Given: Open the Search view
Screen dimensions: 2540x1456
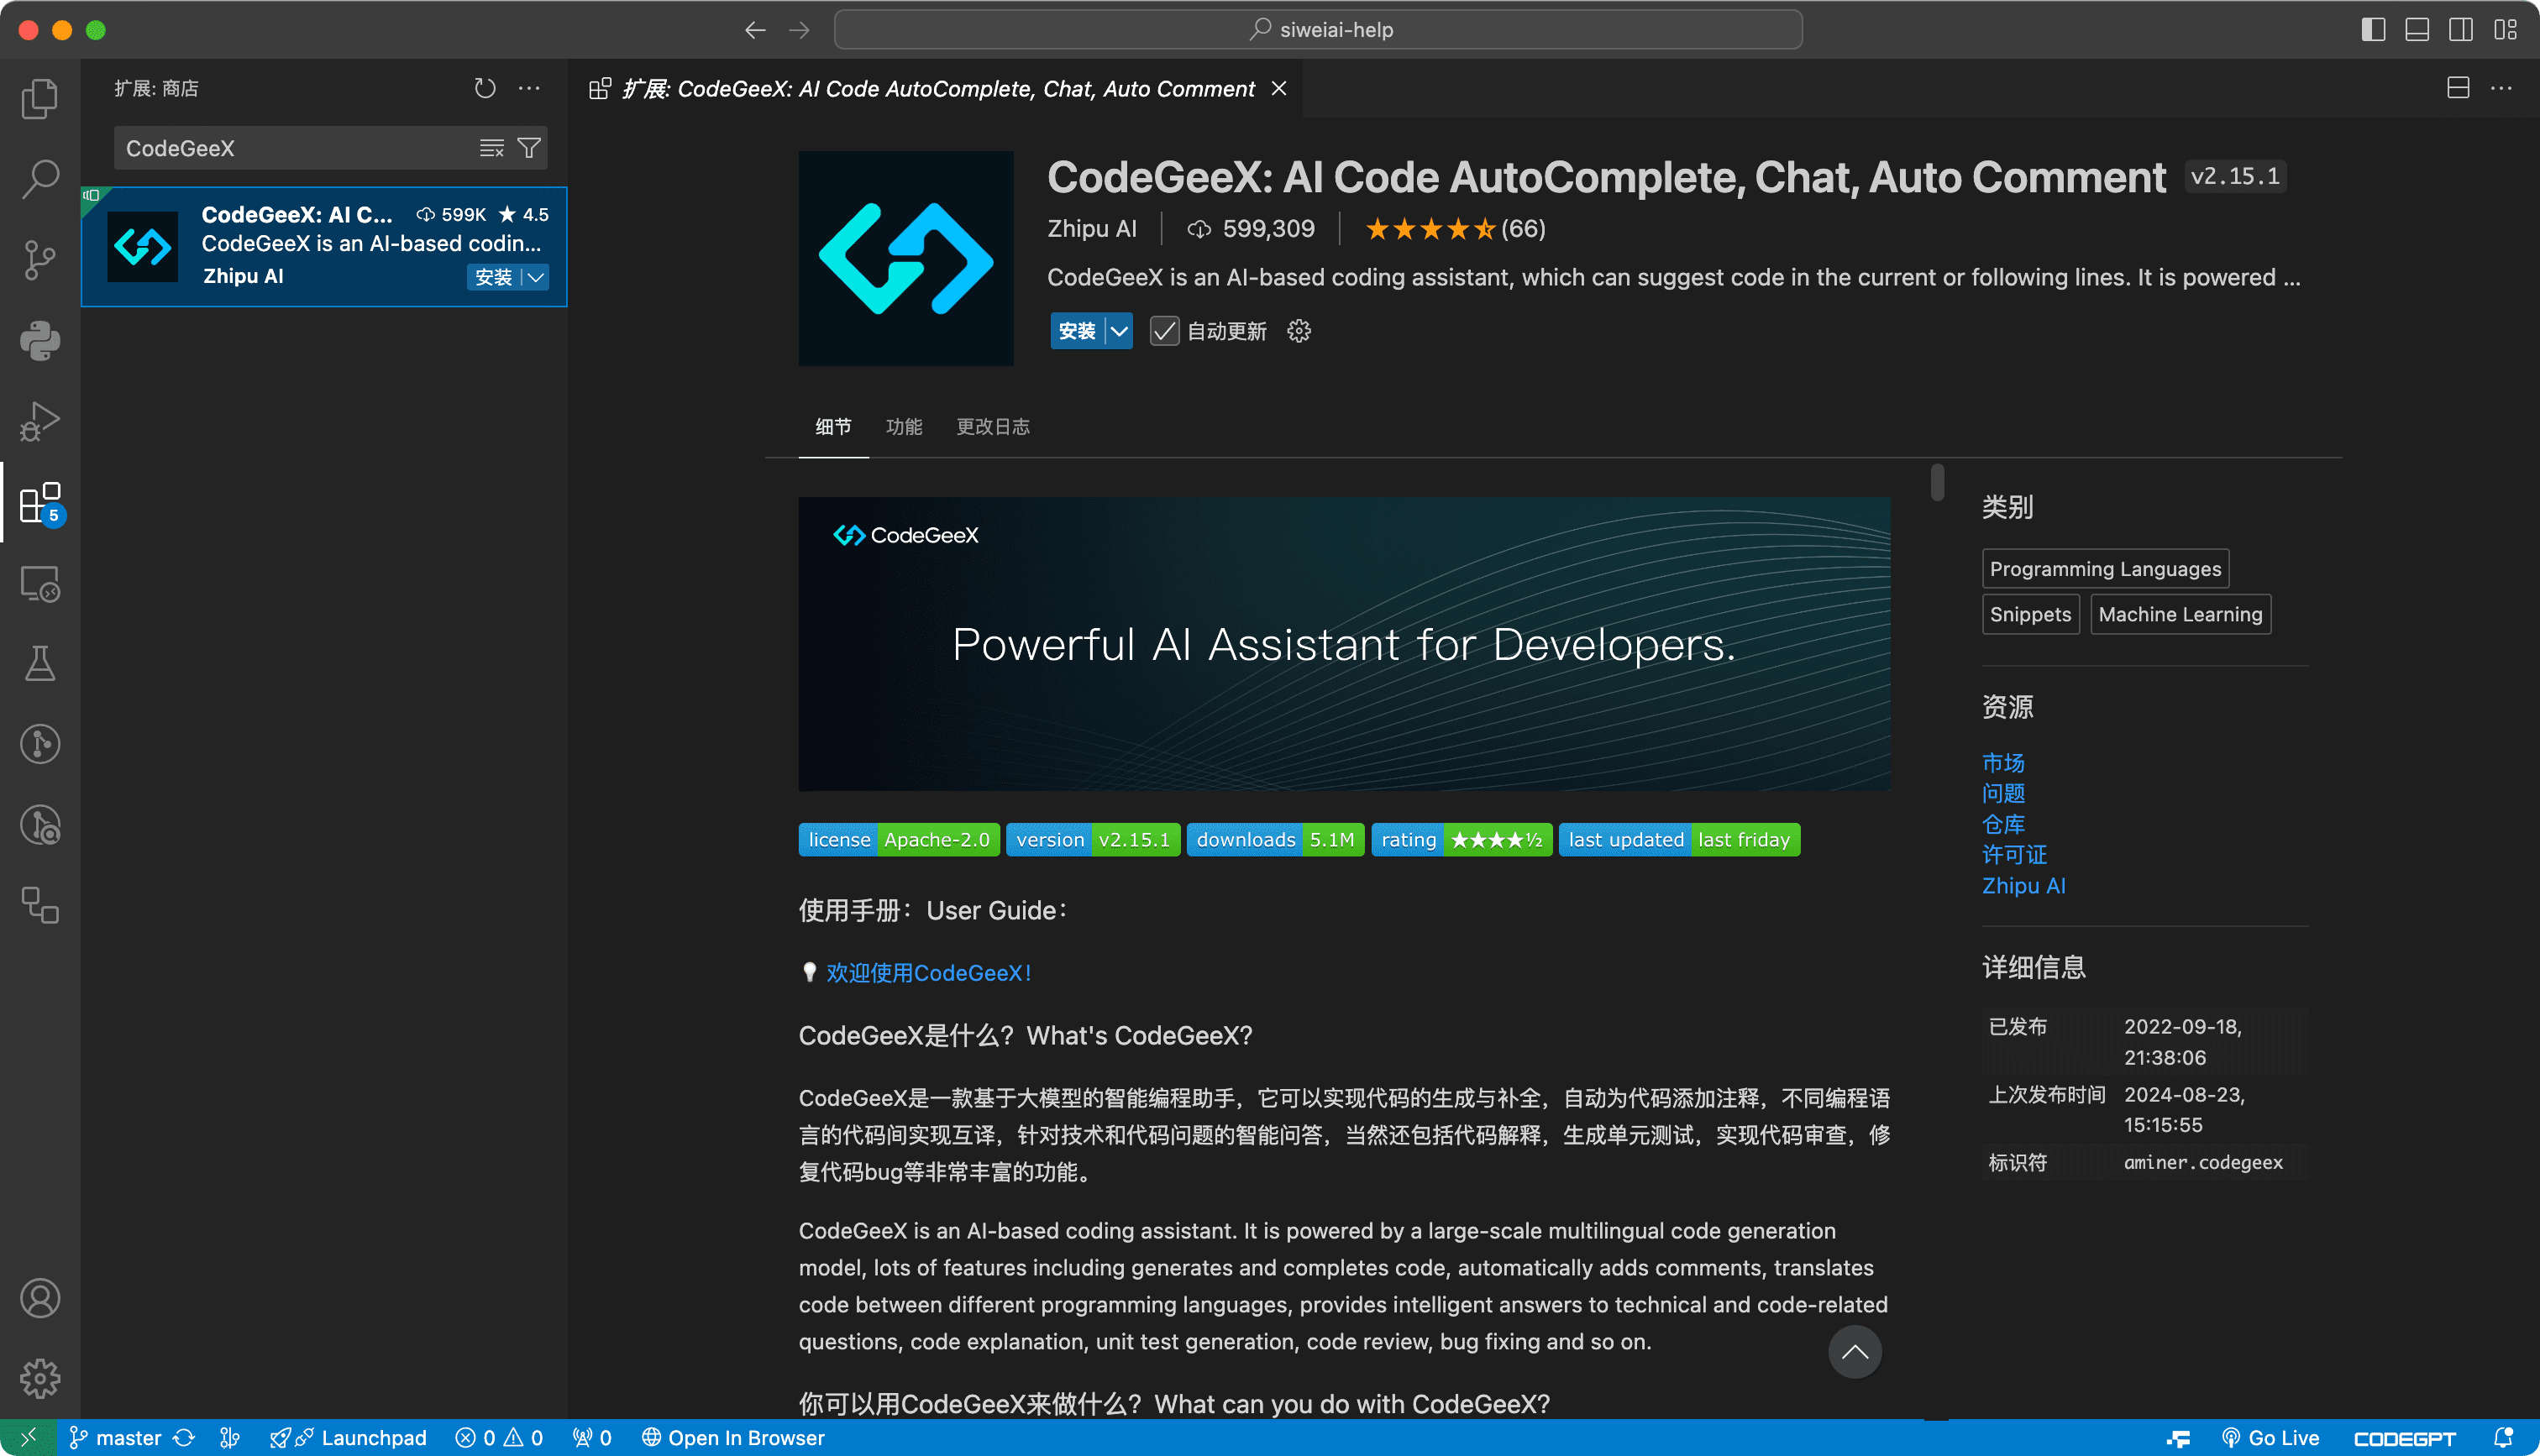Looking at the screenshot, I should click(40, 178).
